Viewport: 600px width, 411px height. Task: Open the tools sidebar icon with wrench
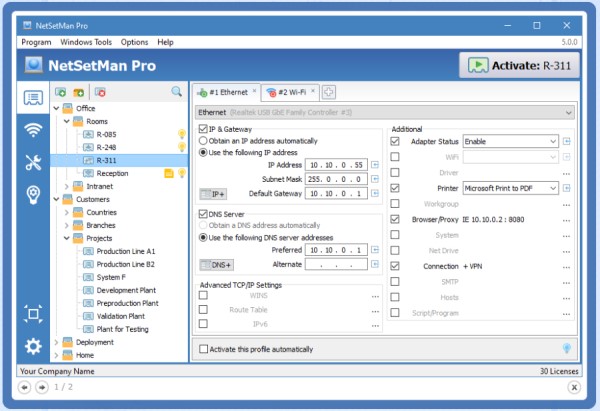pos(33,162)
